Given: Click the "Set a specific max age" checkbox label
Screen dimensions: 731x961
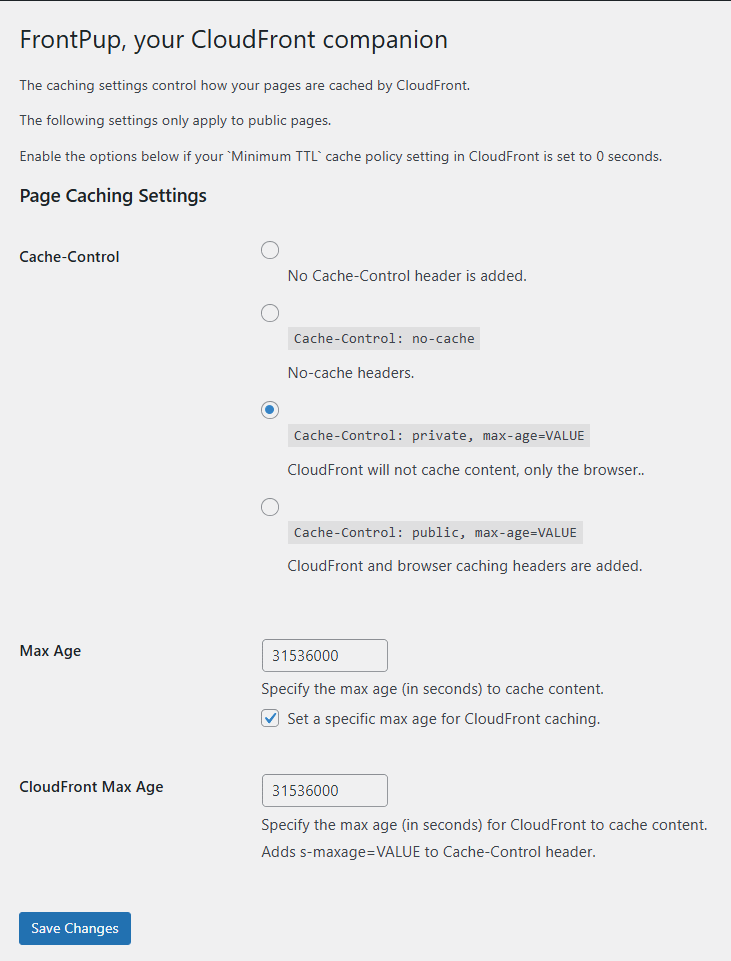Looking at the screenshot, I should 443,719.
